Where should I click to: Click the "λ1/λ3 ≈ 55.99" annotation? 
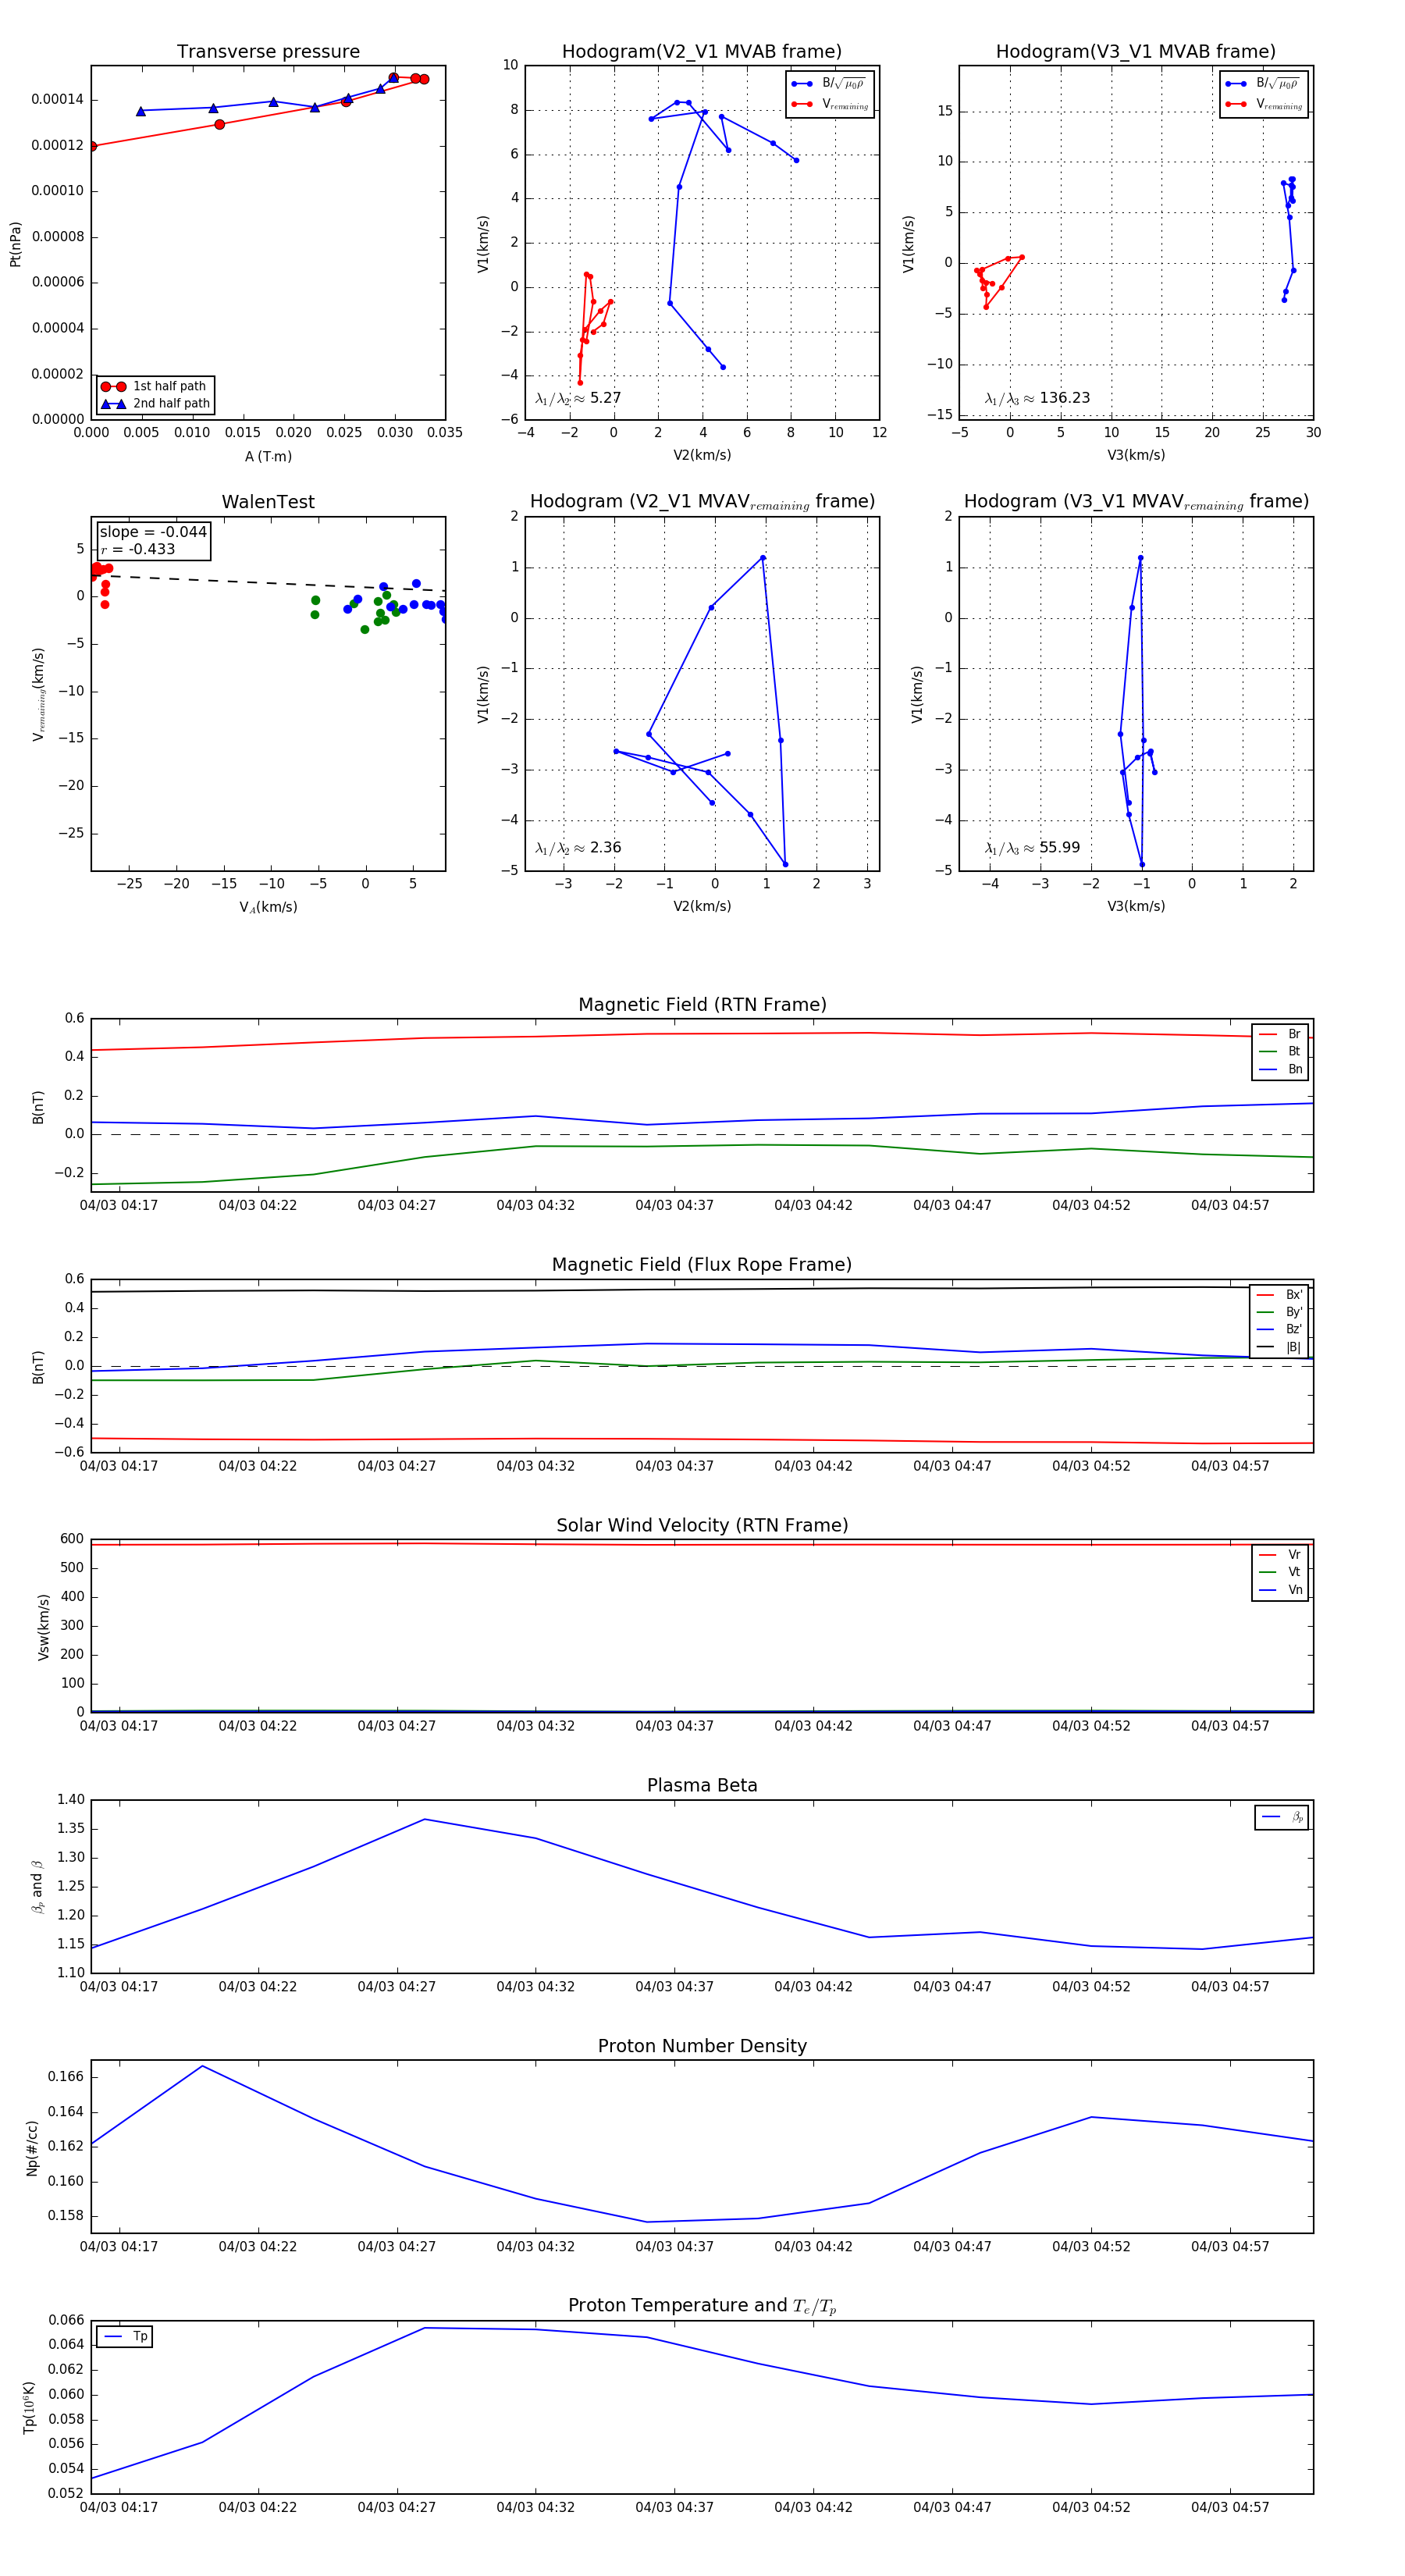(1032, 848)
